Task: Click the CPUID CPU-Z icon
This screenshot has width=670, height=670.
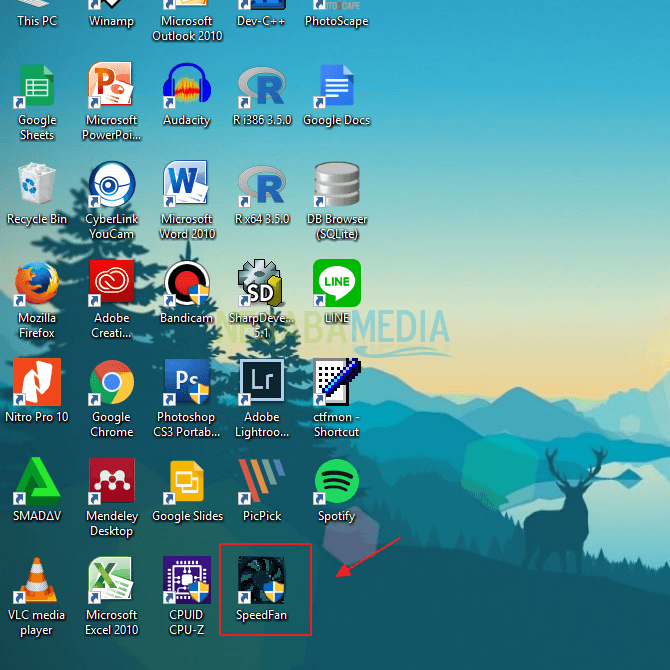Action: point(187,580)
